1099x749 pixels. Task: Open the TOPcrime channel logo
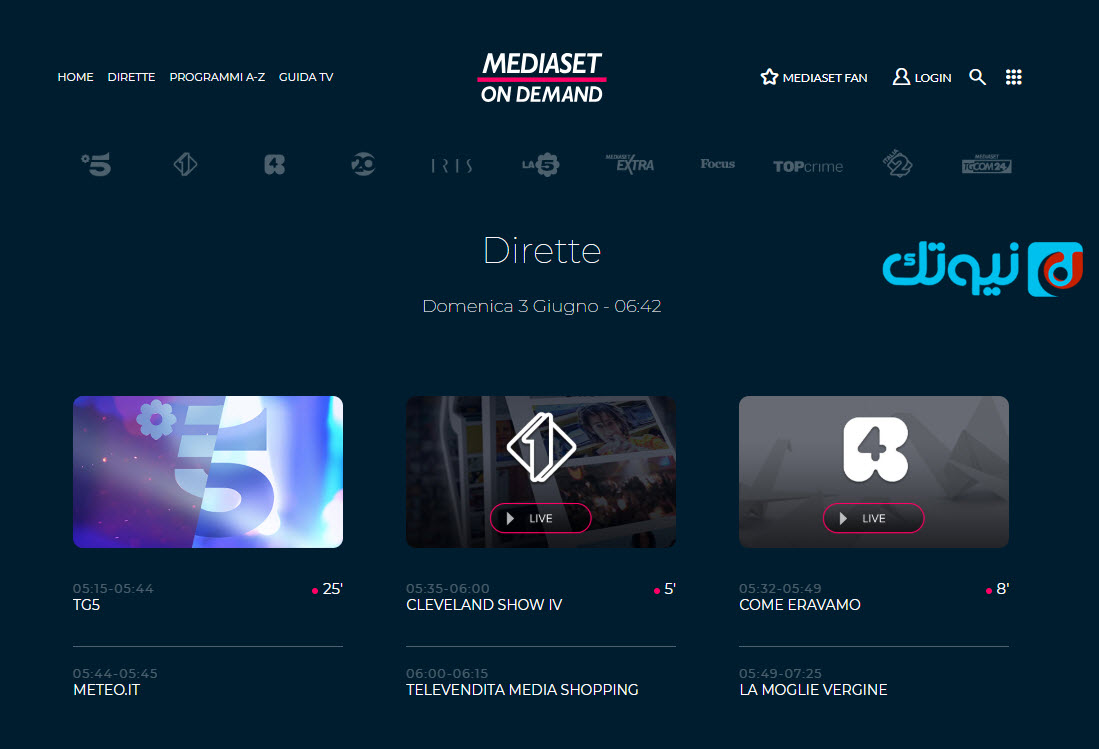807,167
